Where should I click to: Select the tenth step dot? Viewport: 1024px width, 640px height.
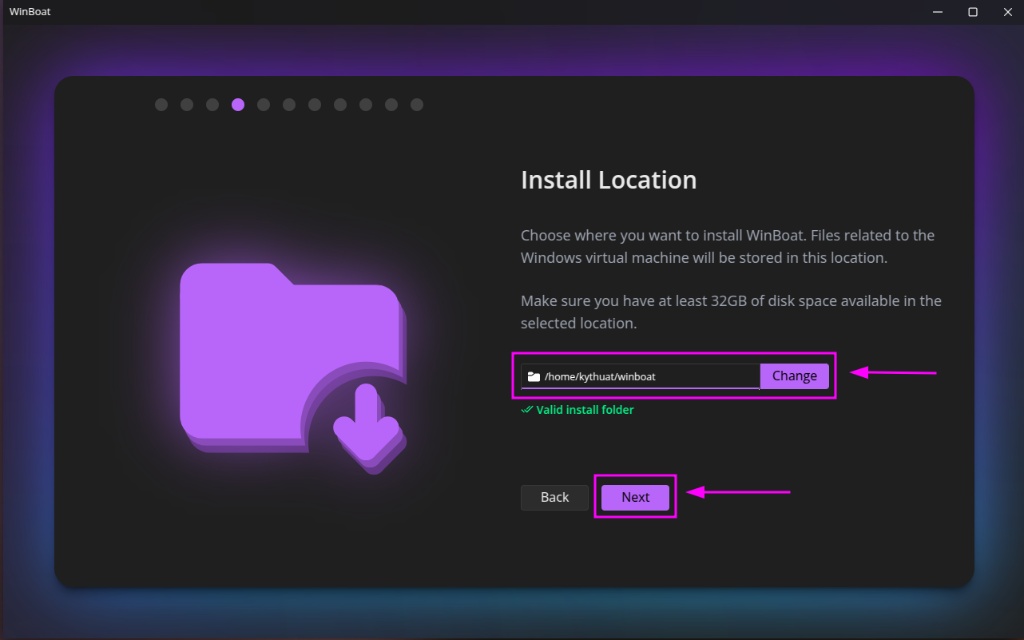[x=391, y=104]
